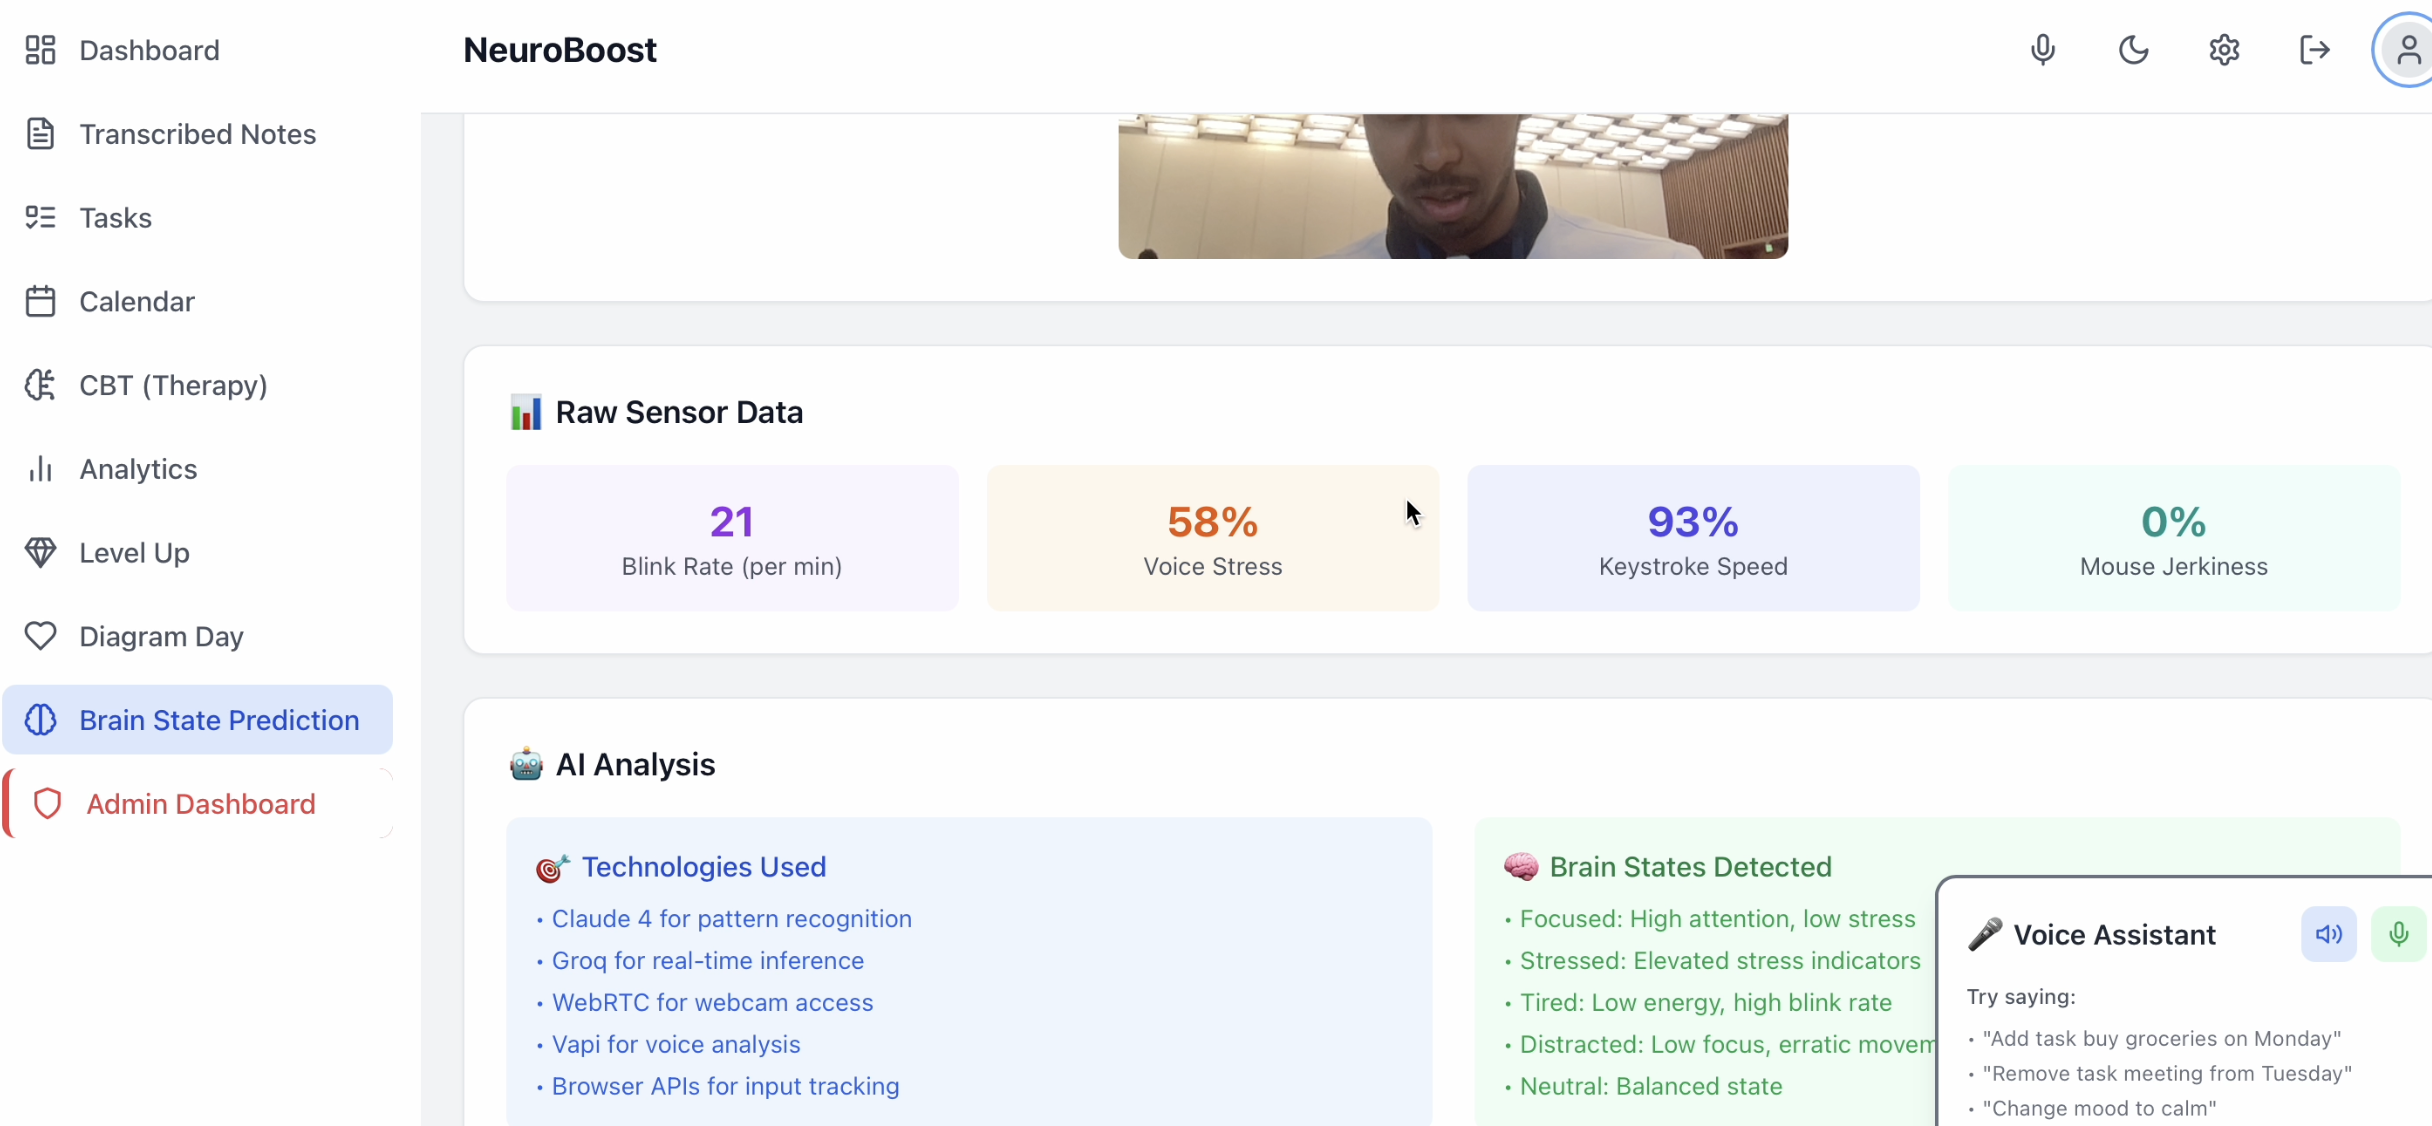Click the CBT (Therapy) brain icon

[x=40, y=385]
